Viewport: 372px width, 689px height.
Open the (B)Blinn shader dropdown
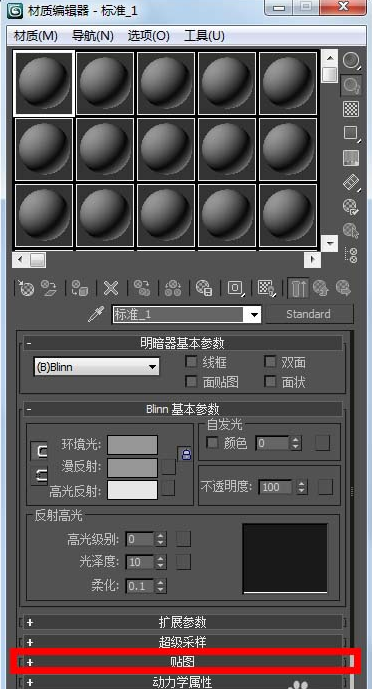97,367
